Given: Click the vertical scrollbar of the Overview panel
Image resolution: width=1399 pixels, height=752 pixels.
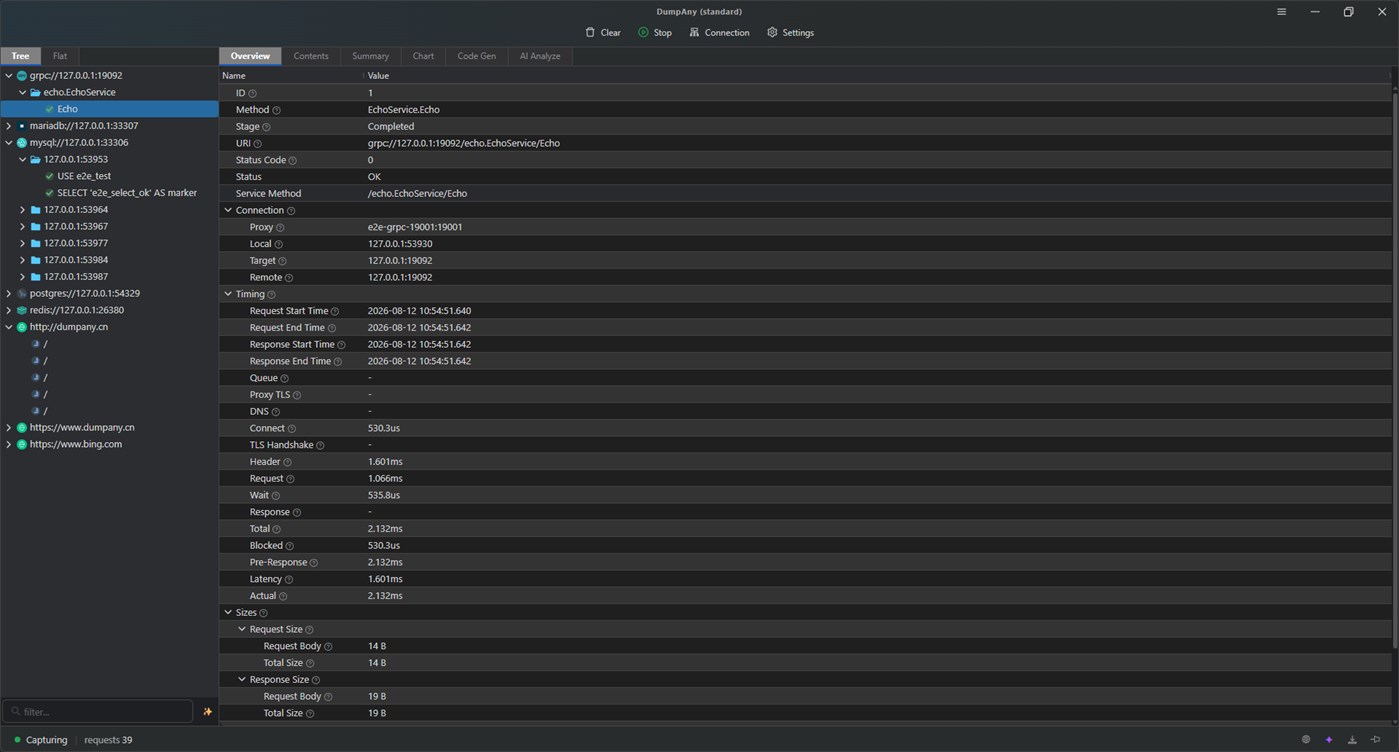Looking at the screenshot, I should (x=1394, y=370).
